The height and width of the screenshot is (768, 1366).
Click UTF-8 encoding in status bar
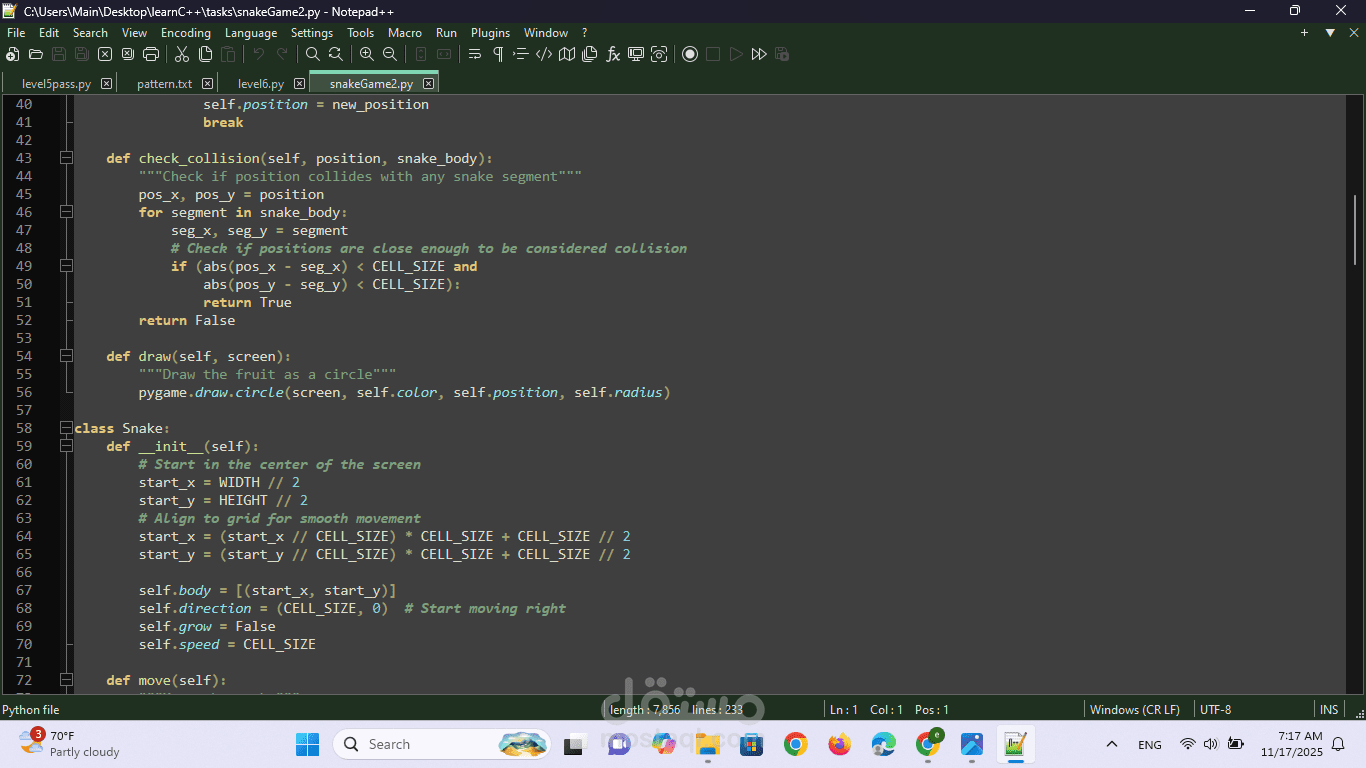click(x=1215, y=709)
